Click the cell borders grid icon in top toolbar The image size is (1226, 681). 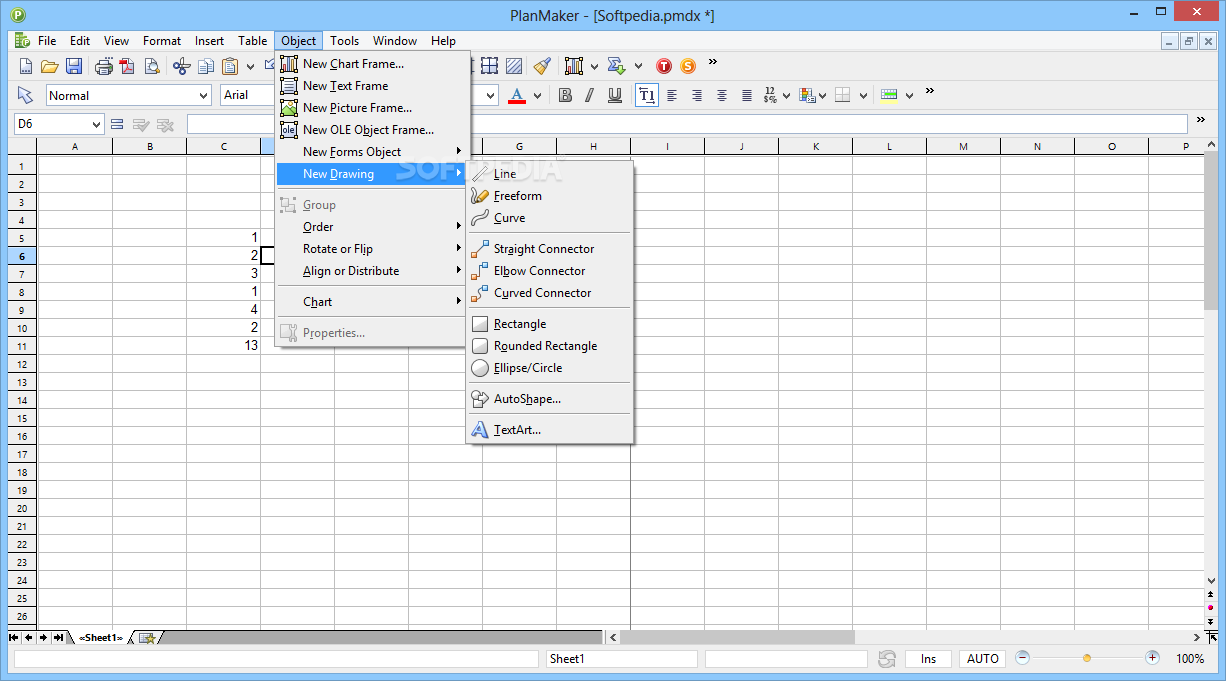click(x=489, y=66)
